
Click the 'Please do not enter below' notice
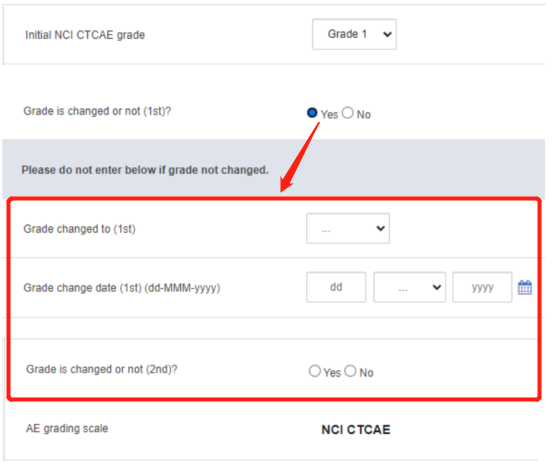coord(145,170)
